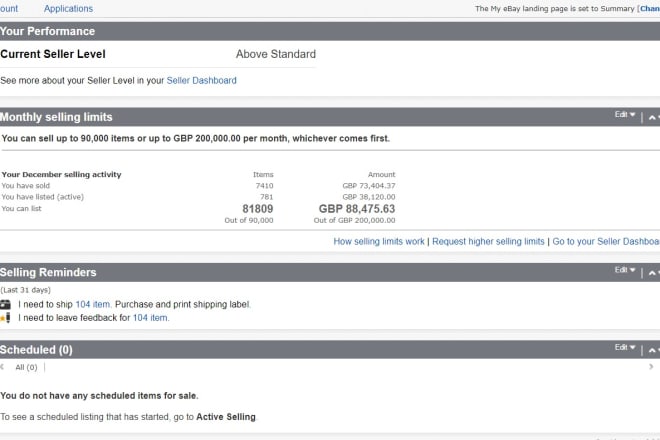Click the Your Performance header
This screenshot has height=440, width=660.
click(x=47, y=31)
